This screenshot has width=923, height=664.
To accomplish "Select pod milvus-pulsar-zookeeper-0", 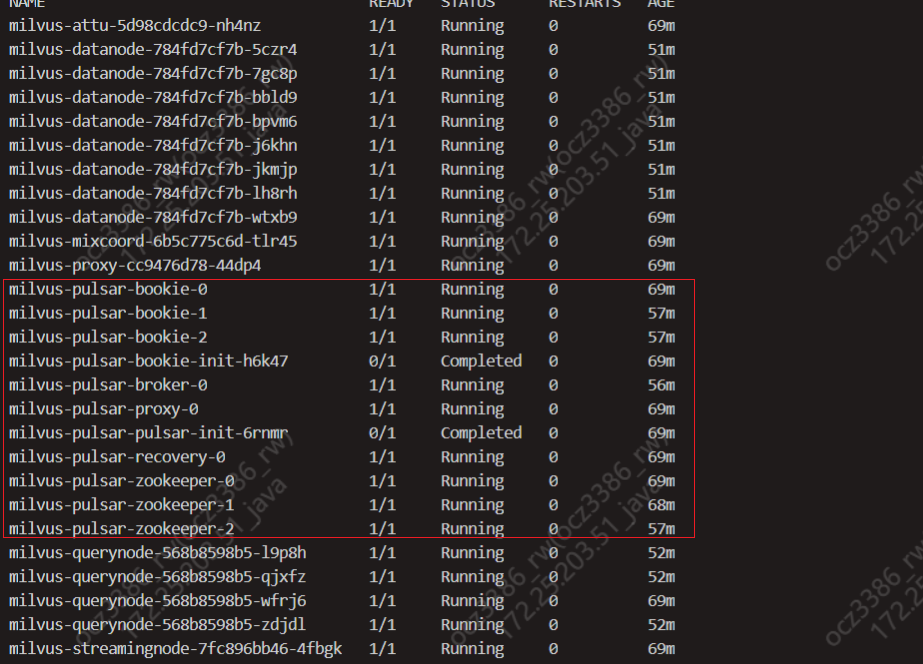I will coord(121,481).
